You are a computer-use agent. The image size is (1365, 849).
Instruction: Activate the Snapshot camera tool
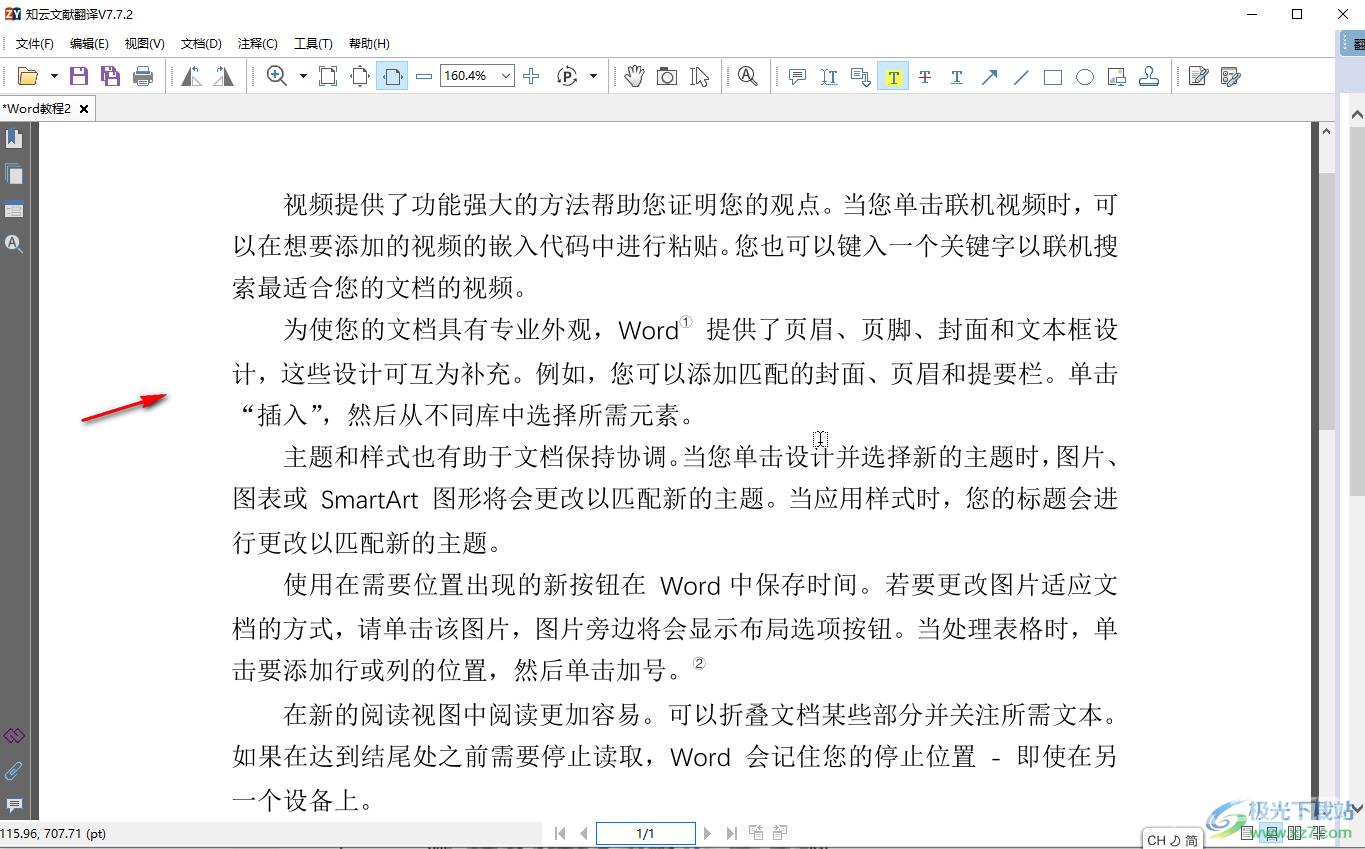667,76
